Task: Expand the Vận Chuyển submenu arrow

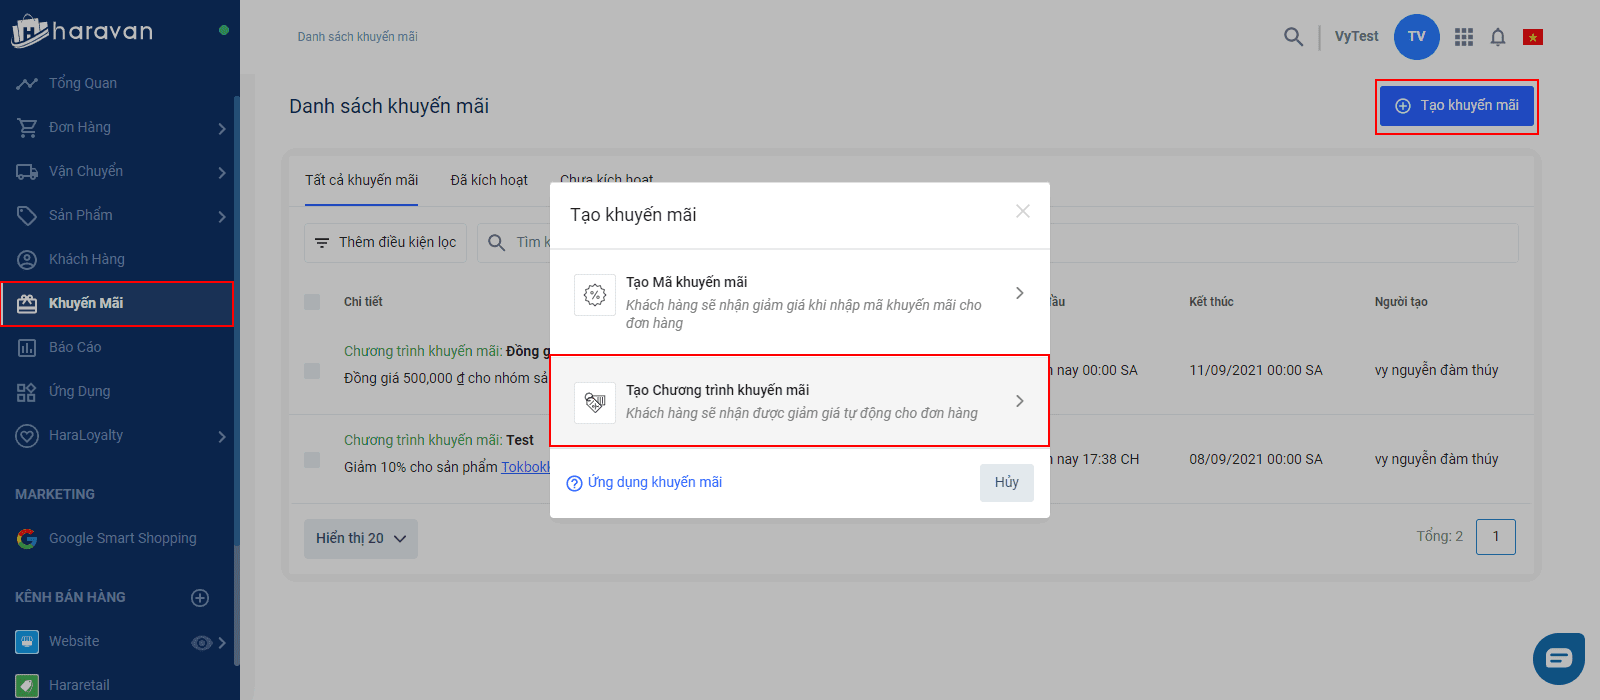Action: tap(222, 172)
